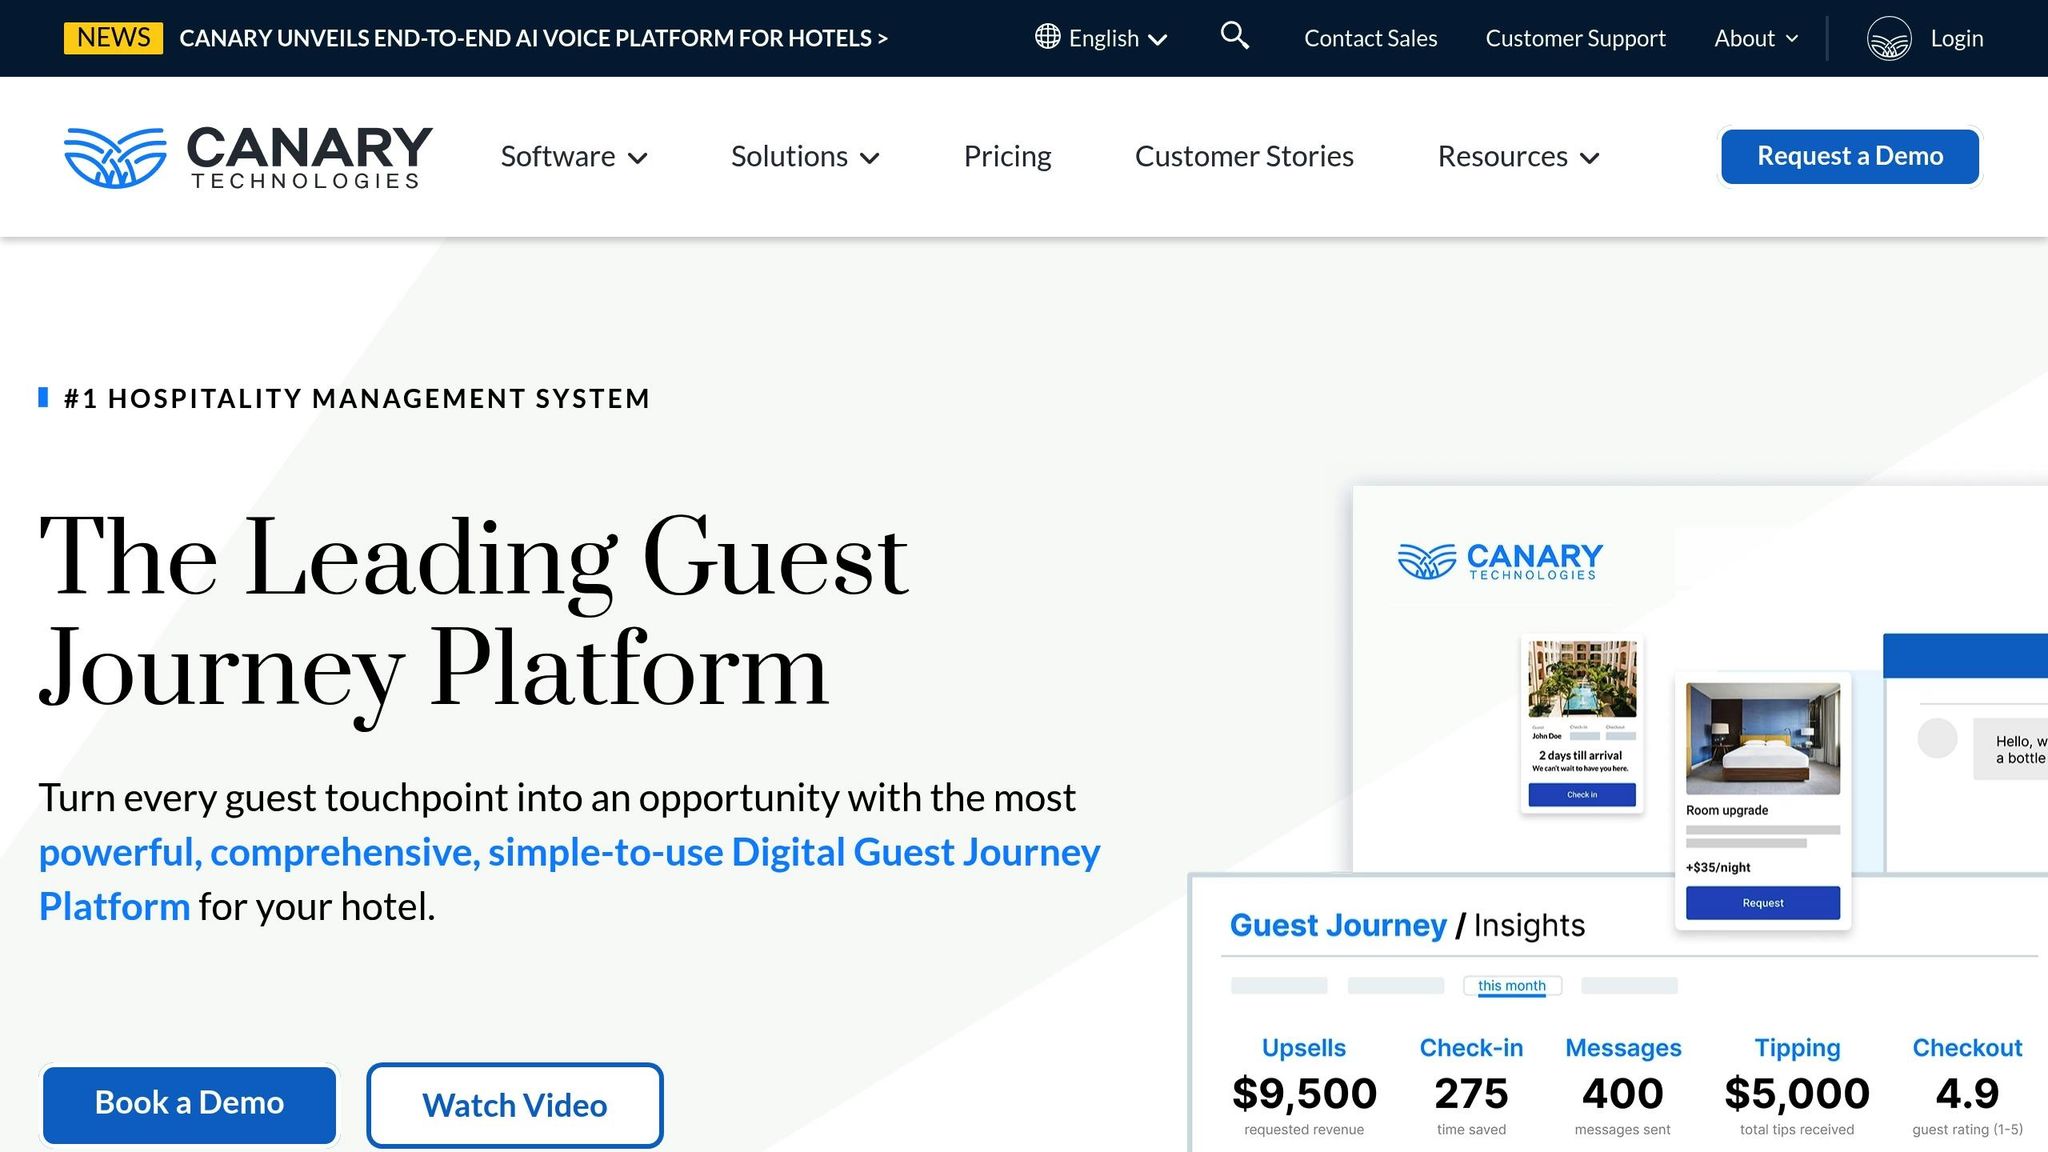Click the 'Guest Journey' breadcrumb text
Image resolution: width=2048 pixels, height=1152 pixels.
pyautogui.click(x=1338, y=925)
